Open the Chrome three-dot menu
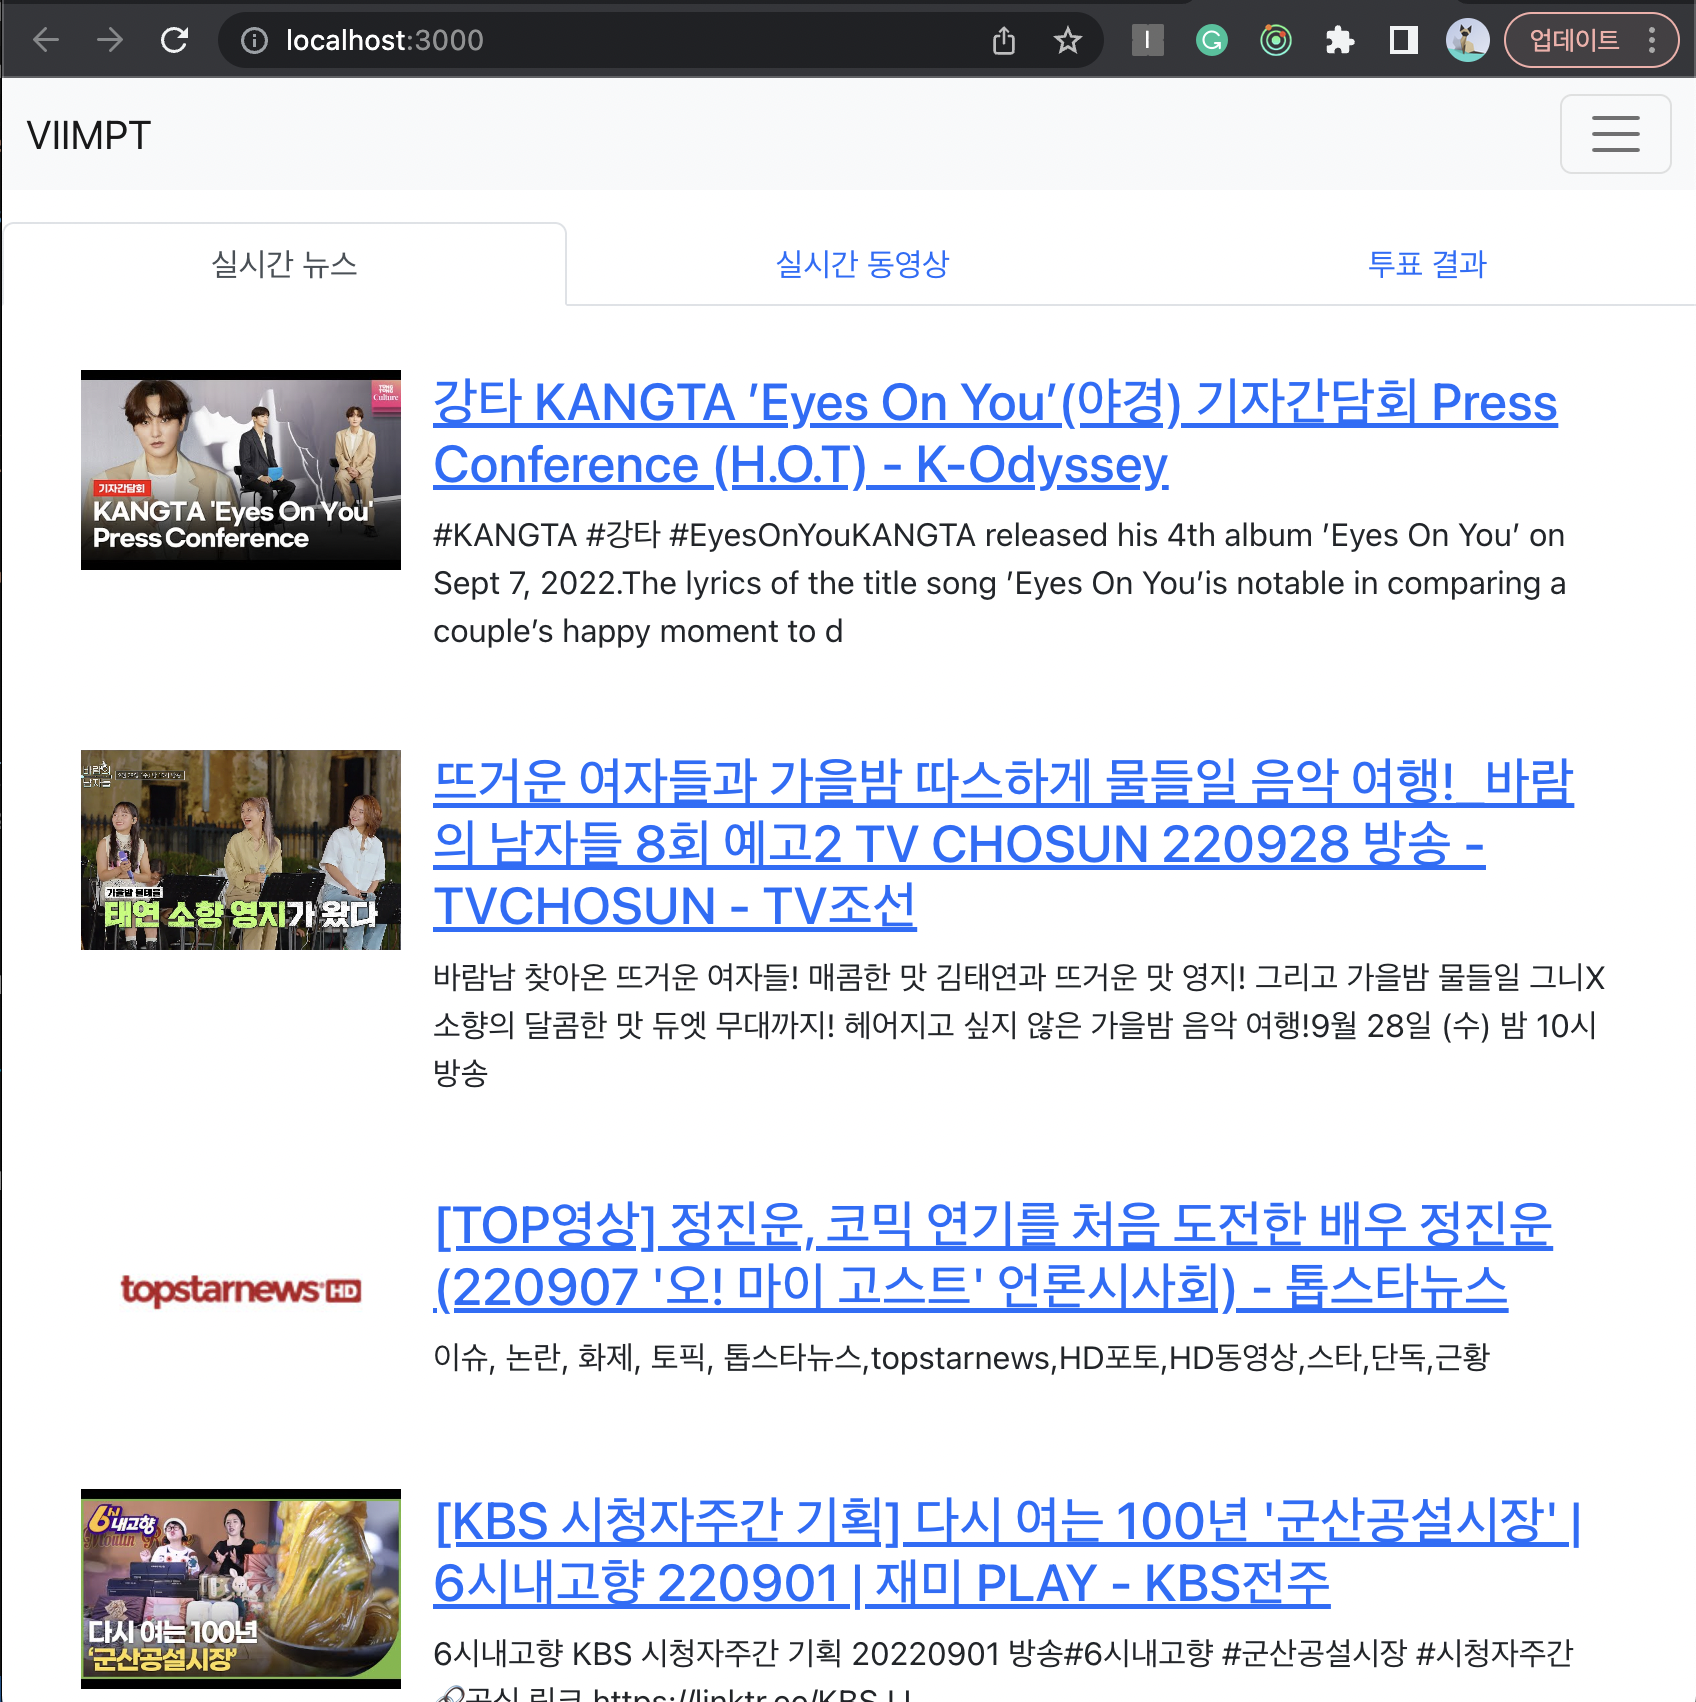Screen dimensions: 1696x1702 click(1652, 40)
